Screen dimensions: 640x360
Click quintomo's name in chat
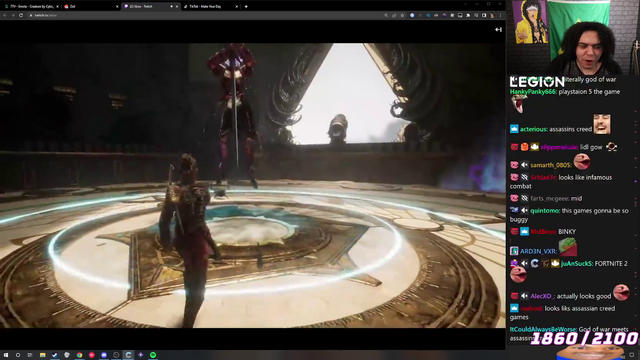545,211
